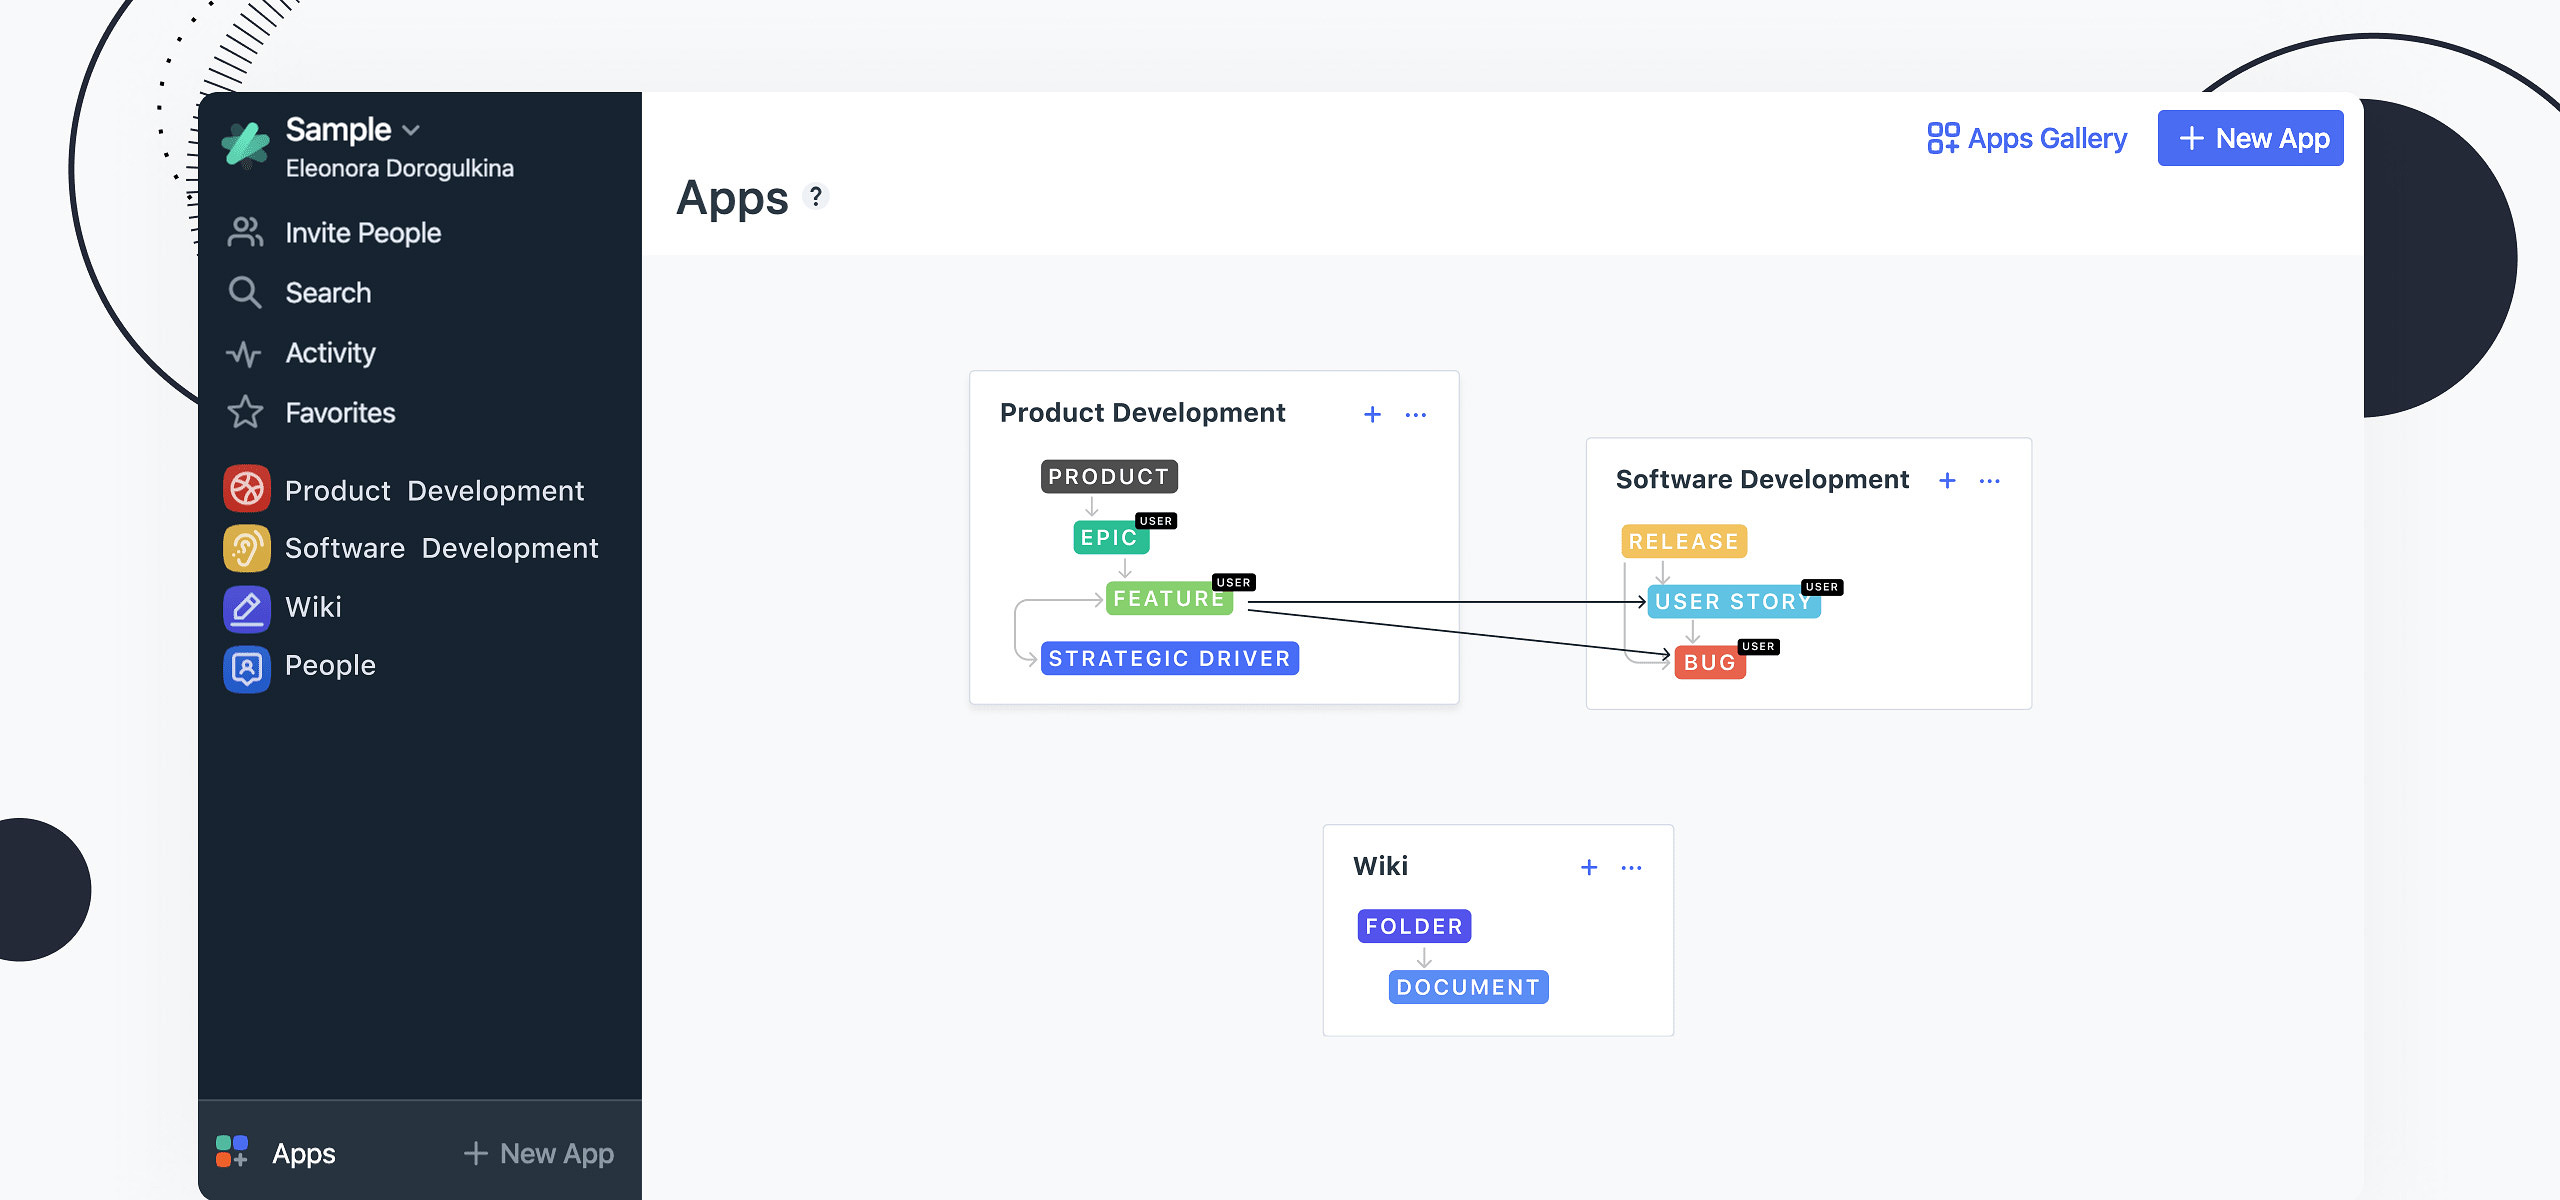Viewport: 2560px width, 1200px height.
Task: Select Invite People in the sidebar
Action: click(362, 232)
